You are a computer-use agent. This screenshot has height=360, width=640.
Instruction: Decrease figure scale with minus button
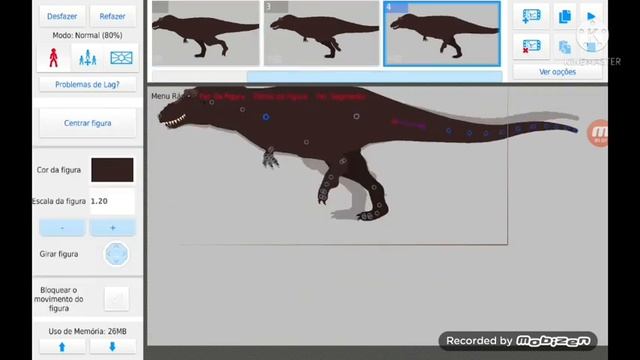62,228
